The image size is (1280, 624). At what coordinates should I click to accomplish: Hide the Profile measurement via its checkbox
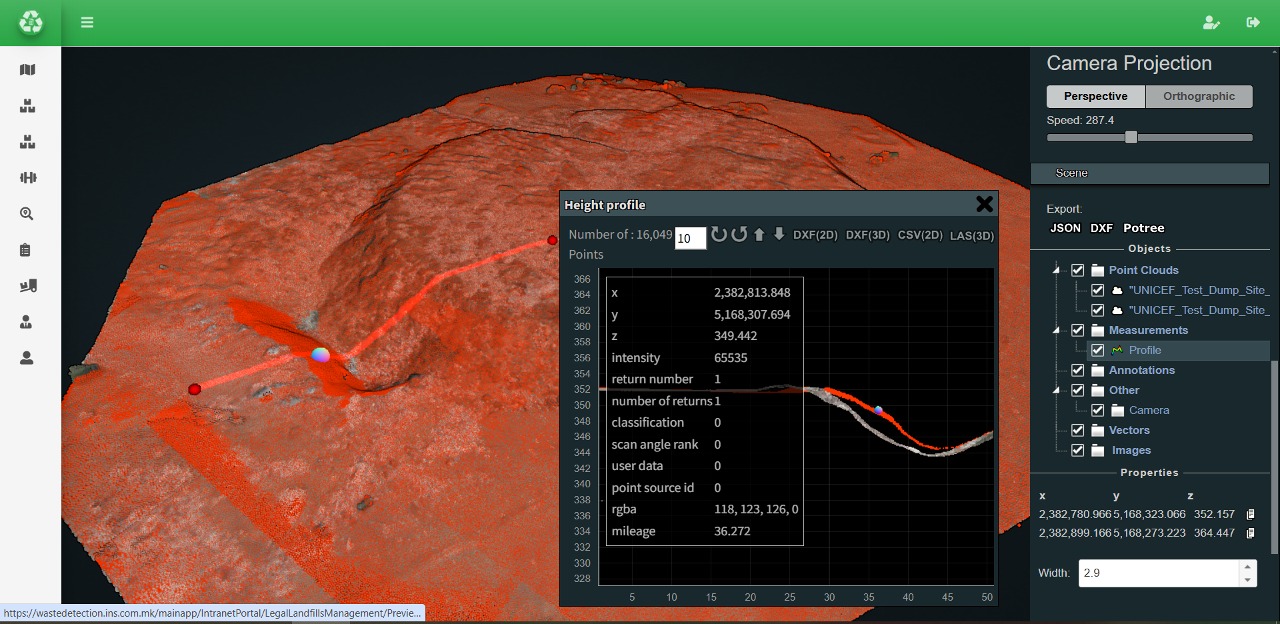(1098, 350)
